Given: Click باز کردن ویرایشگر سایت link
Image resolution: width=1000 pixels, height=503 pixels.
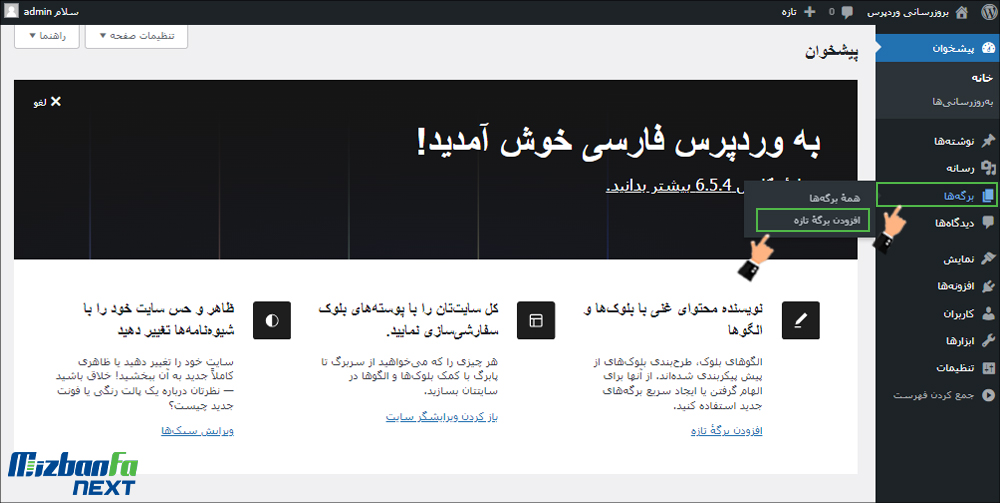Looking at the screenshot, I should pyautogui.click(x=441, y=417).
